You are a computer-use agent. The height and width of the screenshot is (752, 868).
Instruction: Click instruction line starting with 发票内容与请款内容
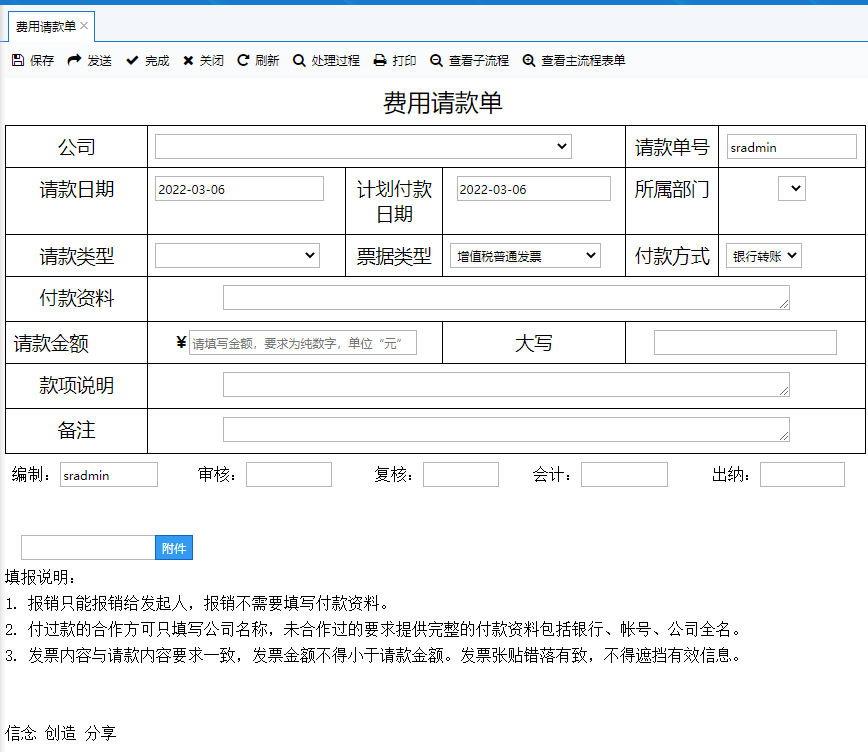click(374, 656)
